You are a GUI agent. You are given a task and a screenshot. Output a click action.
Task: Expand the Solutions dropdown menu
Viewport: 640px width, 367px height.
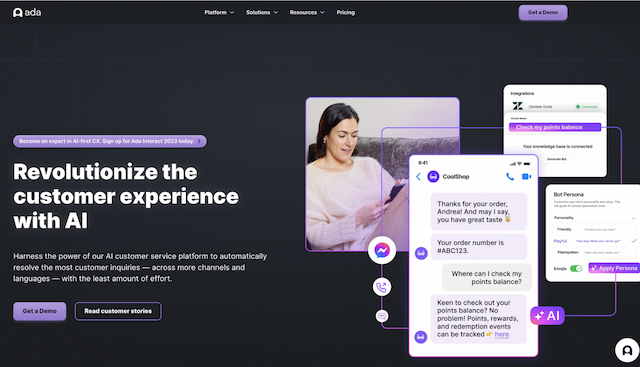[x=262, y=13]
